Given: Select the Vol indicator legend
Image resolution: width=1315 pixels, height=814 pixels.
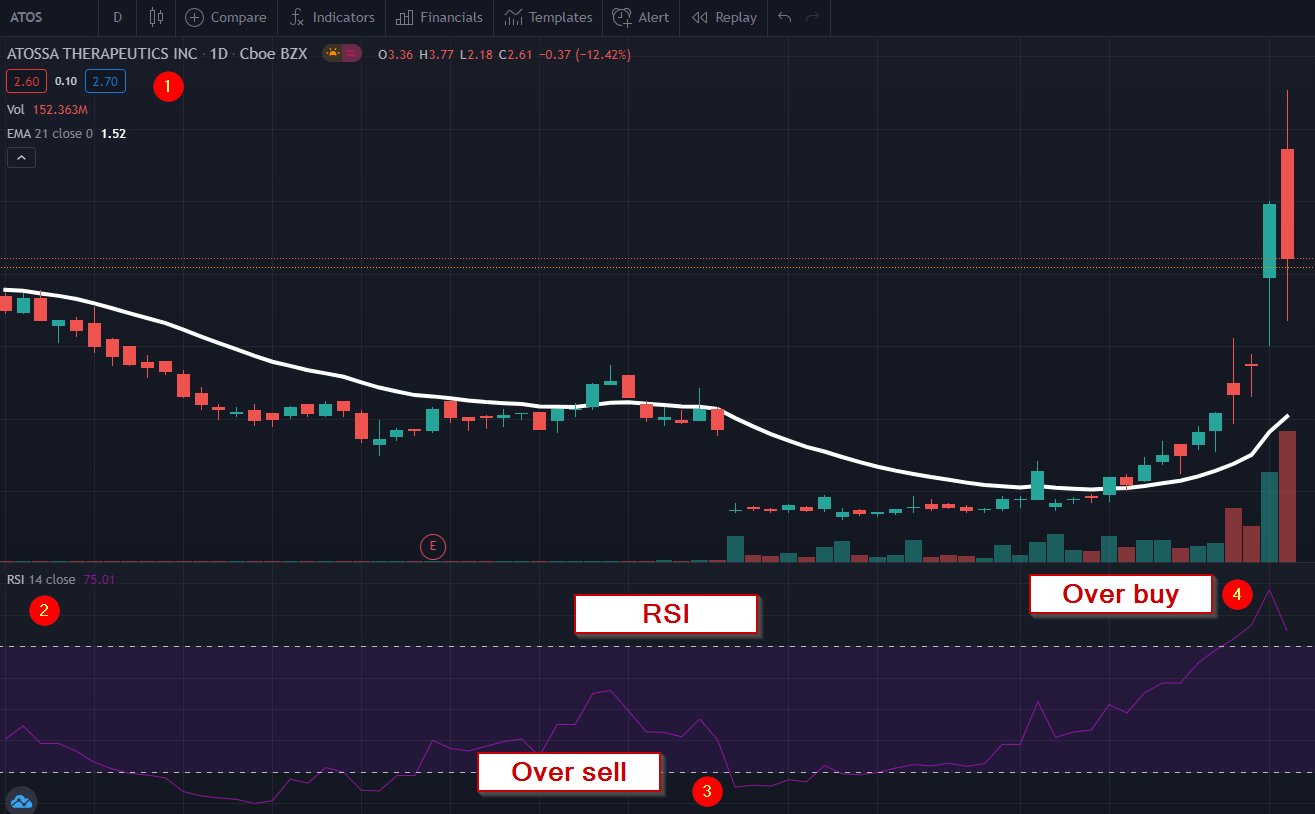Looking at the screenshot, I should point(15,110).
